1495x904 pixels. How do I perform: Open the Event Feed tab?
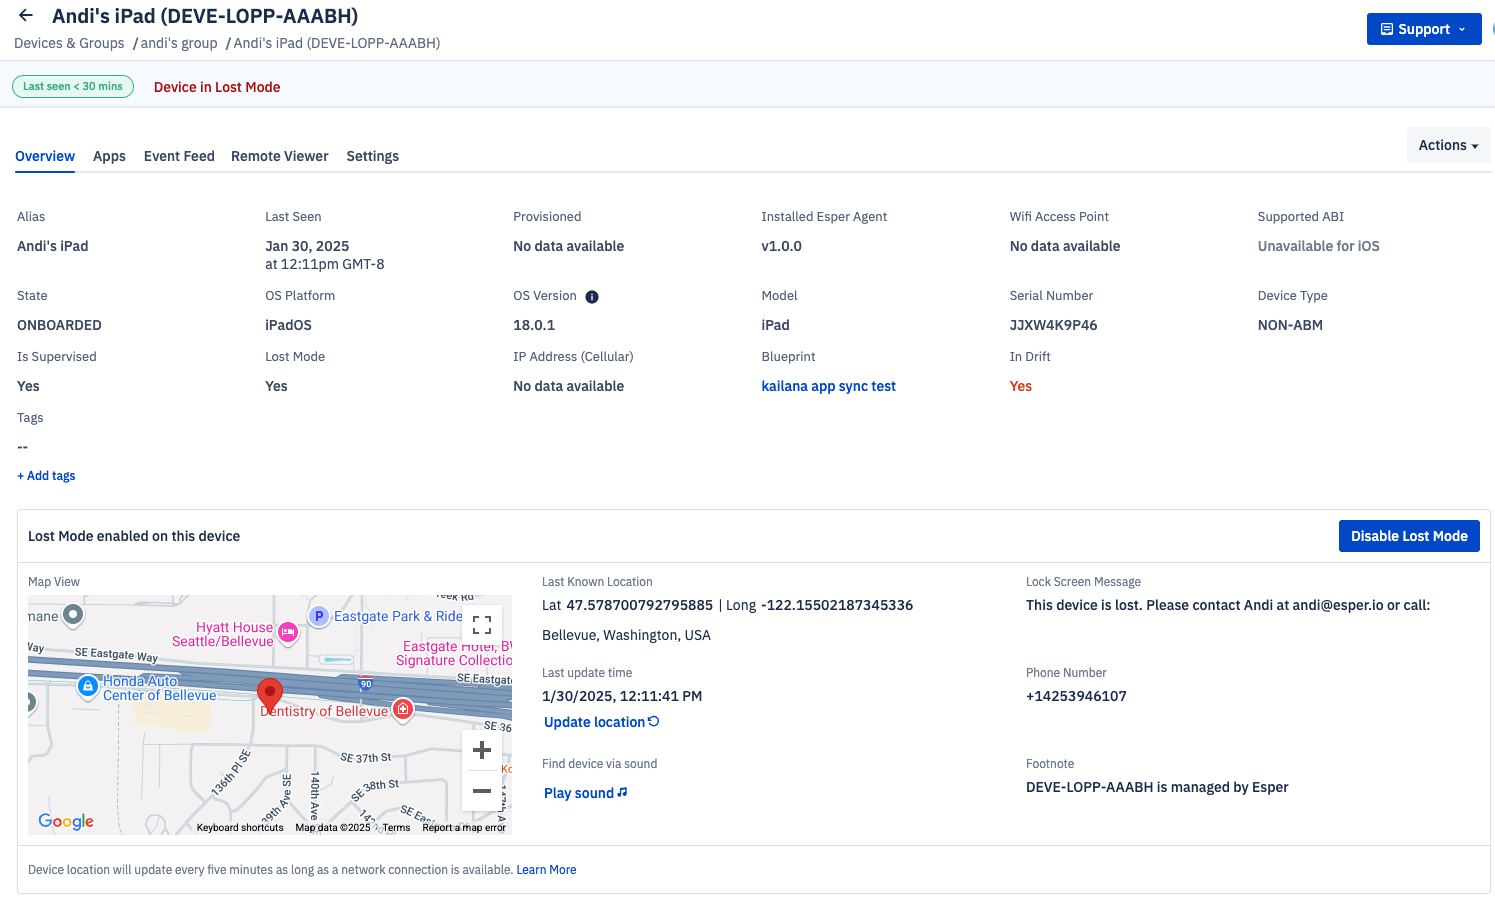(179, 156)
